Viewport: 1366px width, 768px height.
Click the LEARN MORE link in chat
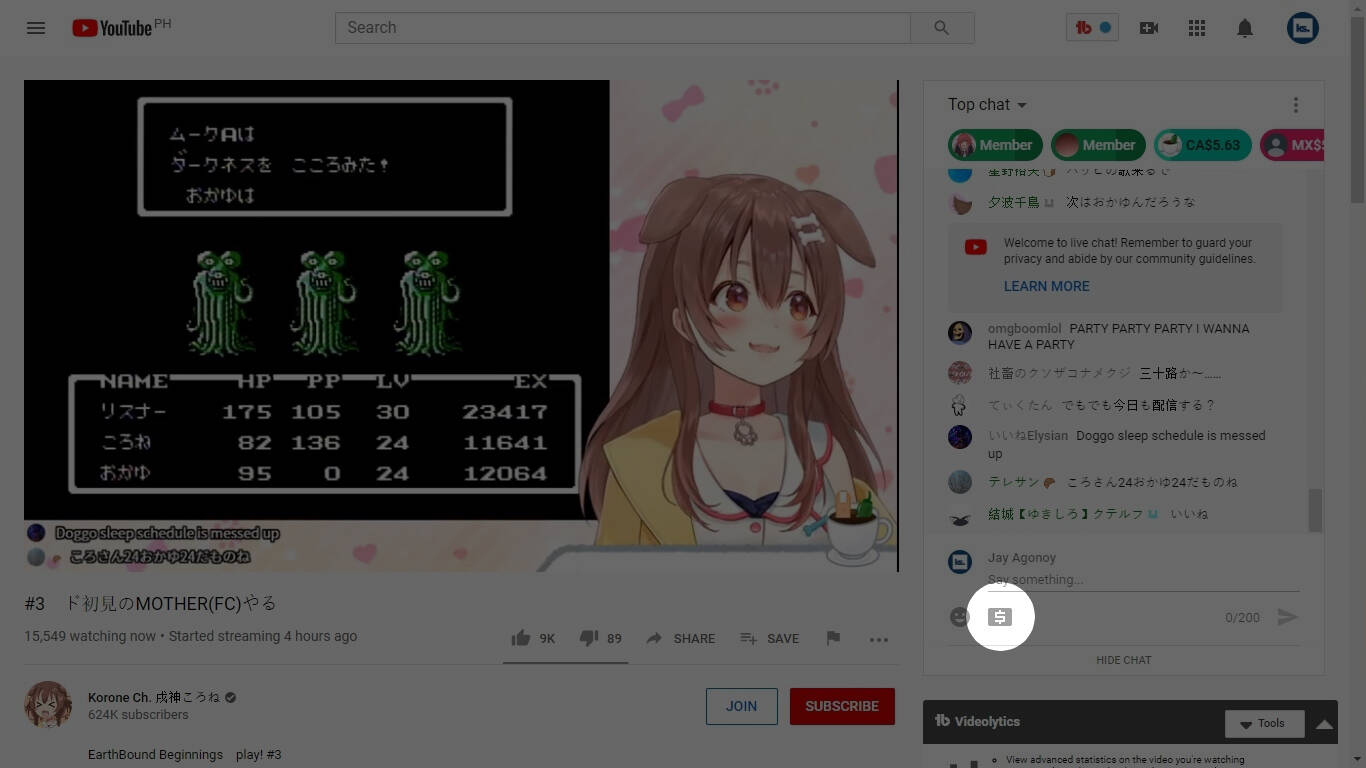tap(1046, 286)
